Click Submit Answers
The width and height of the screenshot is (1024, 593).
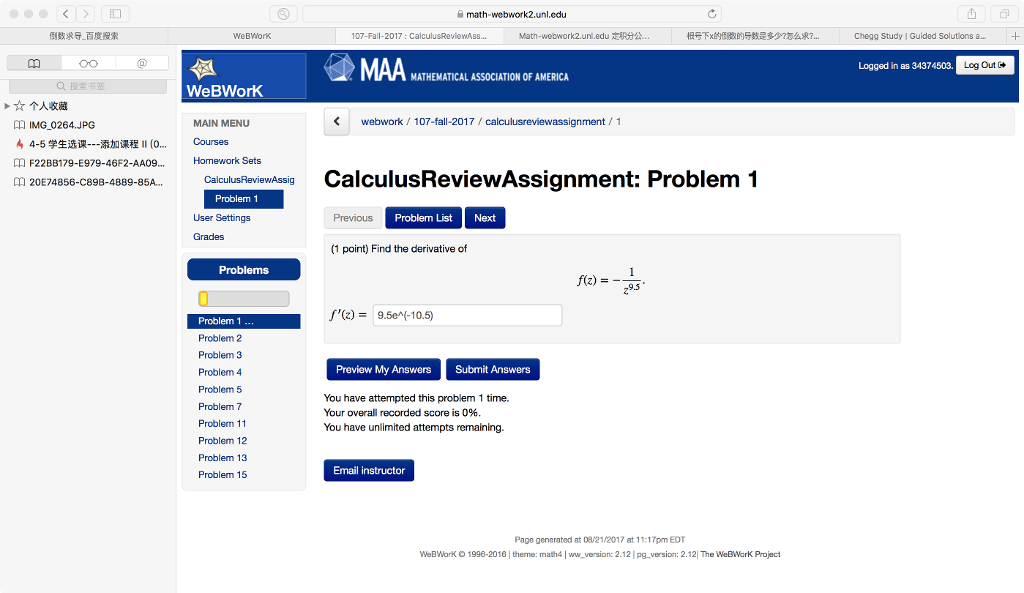pos(493,369)
